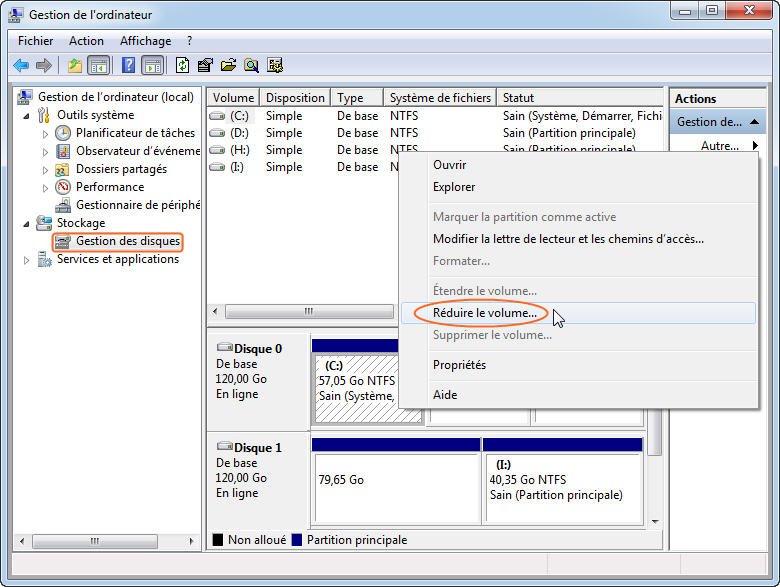Select Gestion des disques in the tree
Viewport: 780px width, 587px height.
[127, 241]
